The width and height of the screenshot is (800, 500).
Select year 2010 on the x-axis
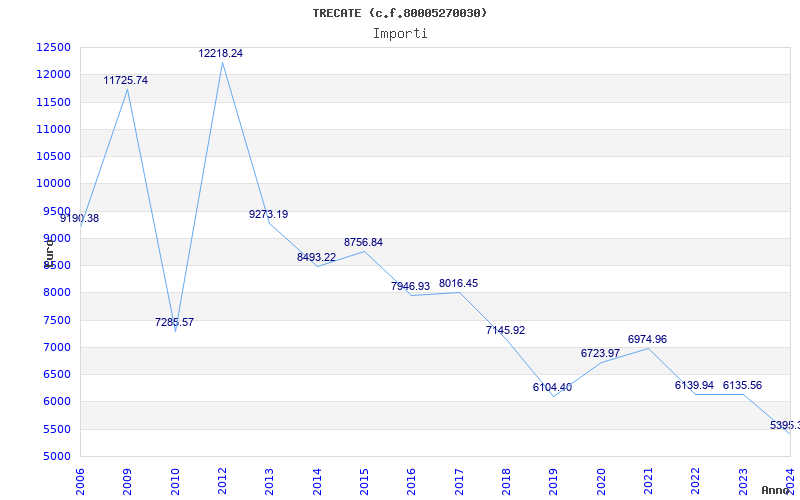point(175,482)
